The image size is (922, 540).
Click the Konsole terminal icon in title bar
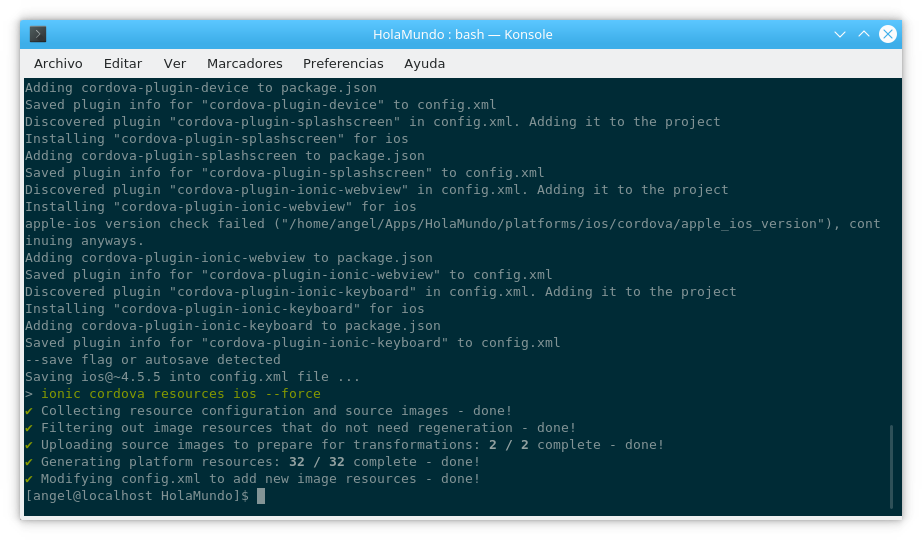coord(38,34)
